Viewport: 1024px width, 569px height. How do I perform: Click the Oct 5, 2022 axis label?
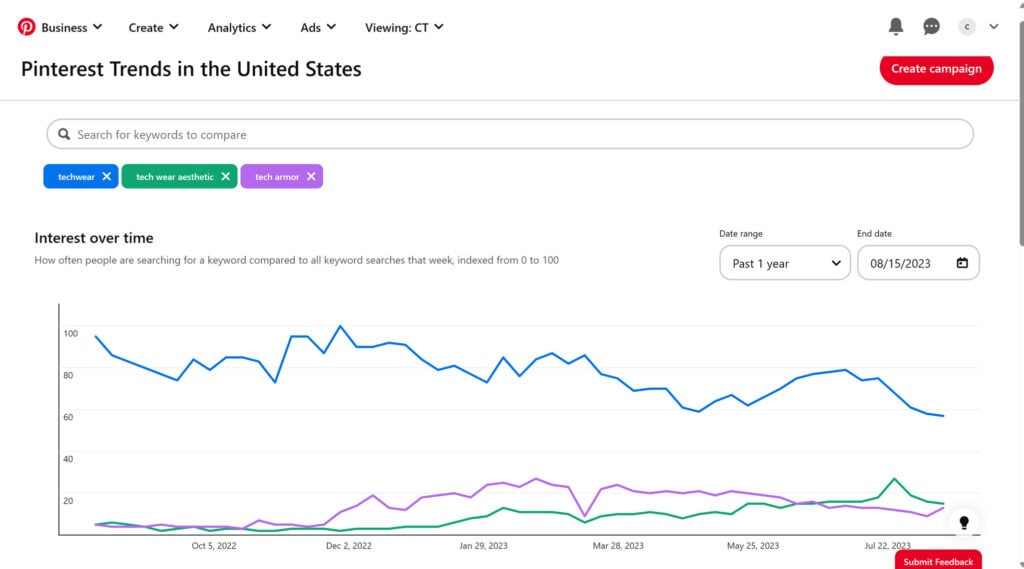pyautogui.click(x=214, y=545)
